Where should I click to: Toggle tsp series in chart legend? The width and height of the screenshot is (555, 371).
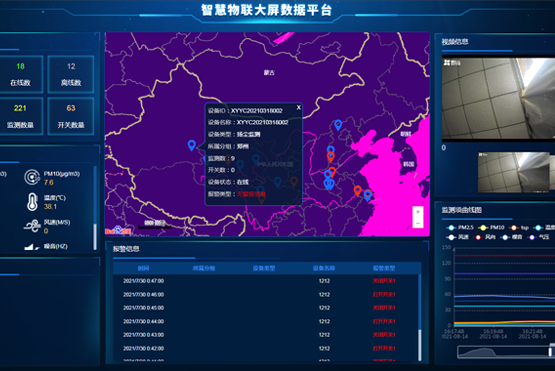tap(519, 227)
